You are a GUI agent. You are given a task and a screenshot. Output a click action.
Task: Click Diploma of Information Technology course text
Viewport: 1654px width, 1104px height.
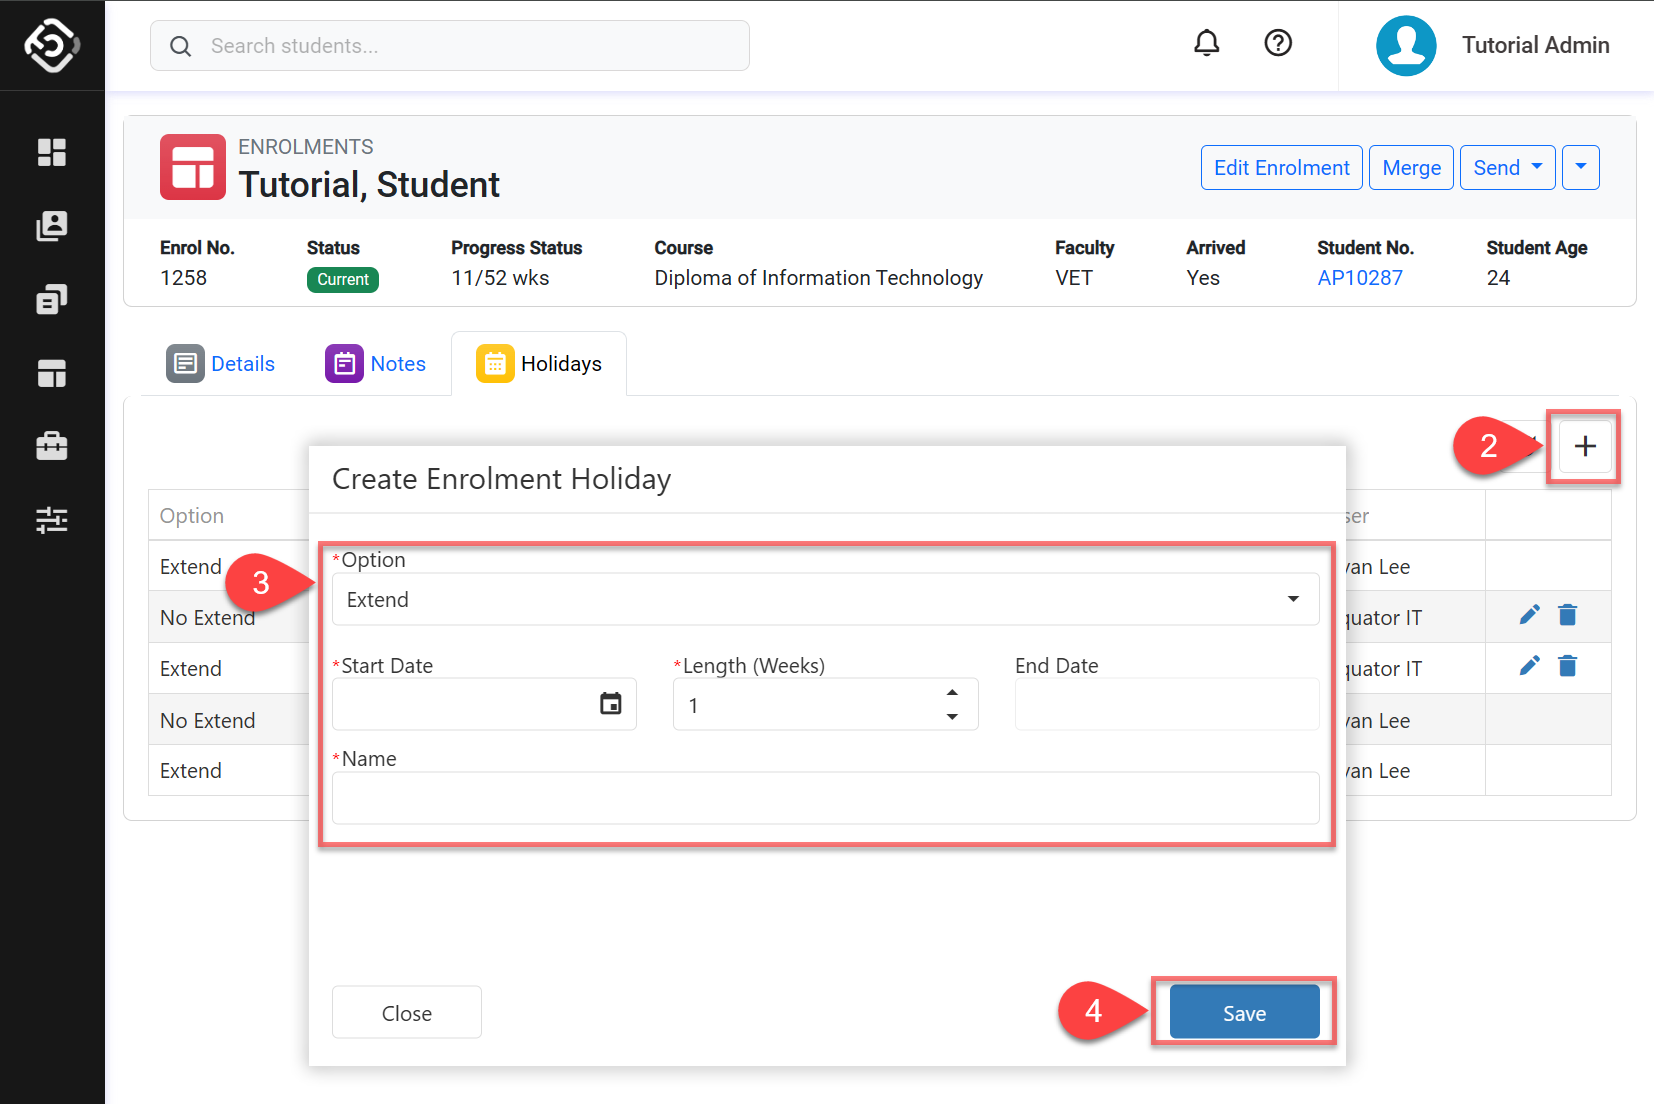[819, 278]
